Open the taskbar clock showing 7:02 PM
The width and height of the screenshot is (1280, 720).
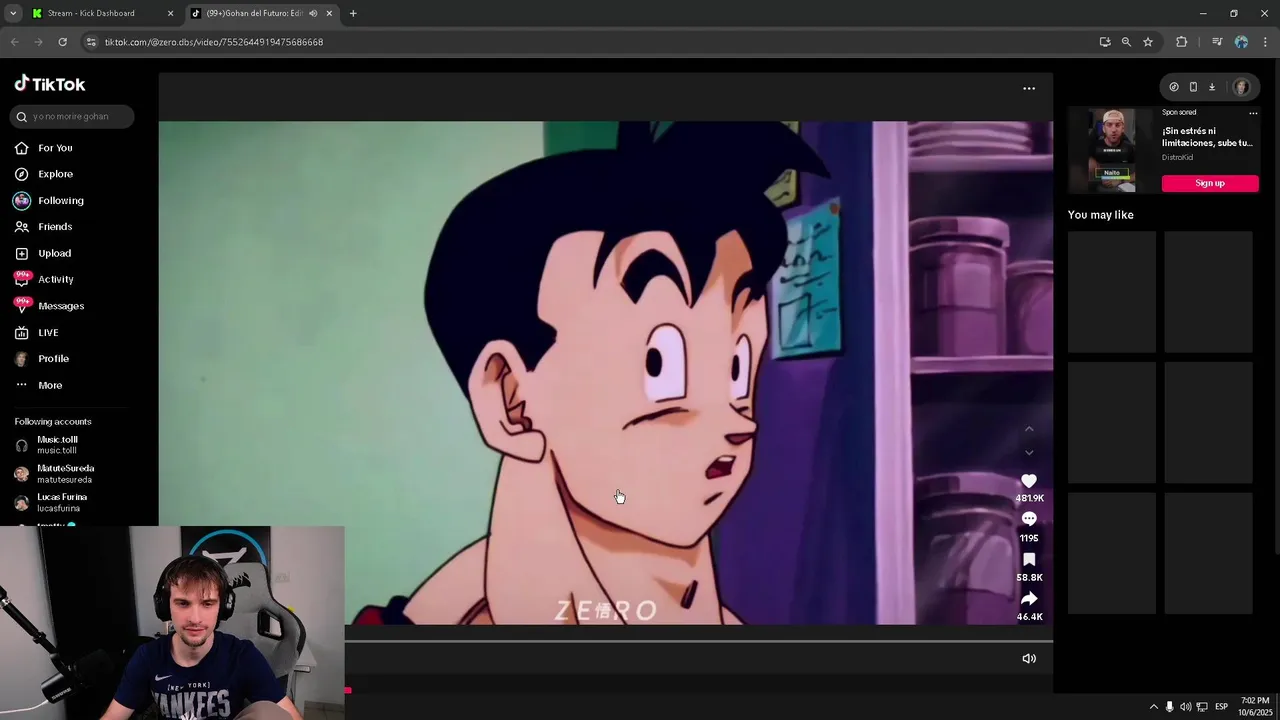[x=1254, y=706]
